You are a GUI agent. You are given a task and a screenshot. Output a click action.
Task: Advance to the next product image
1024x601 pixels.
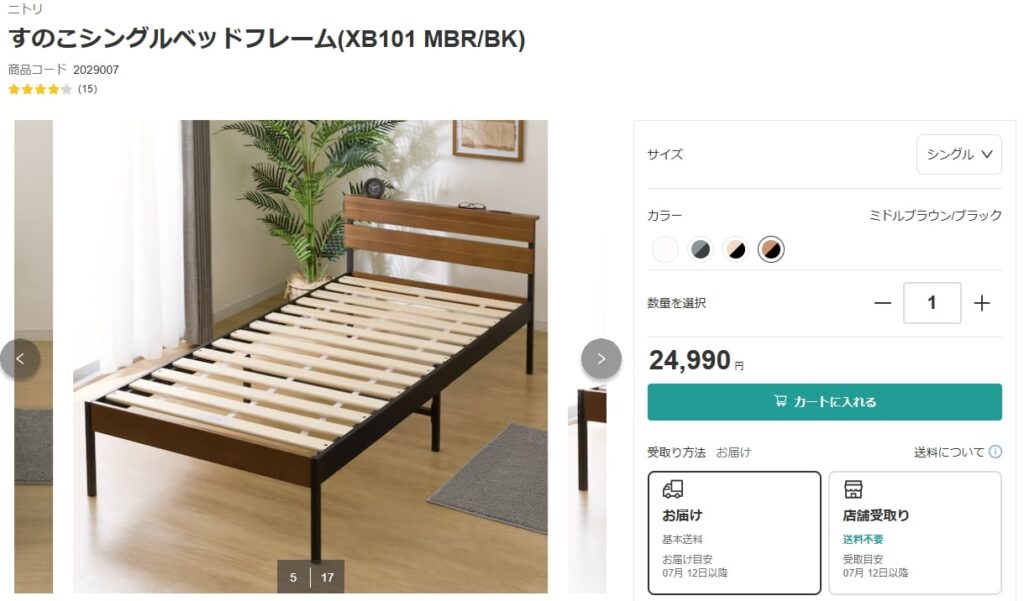[601, 358]
